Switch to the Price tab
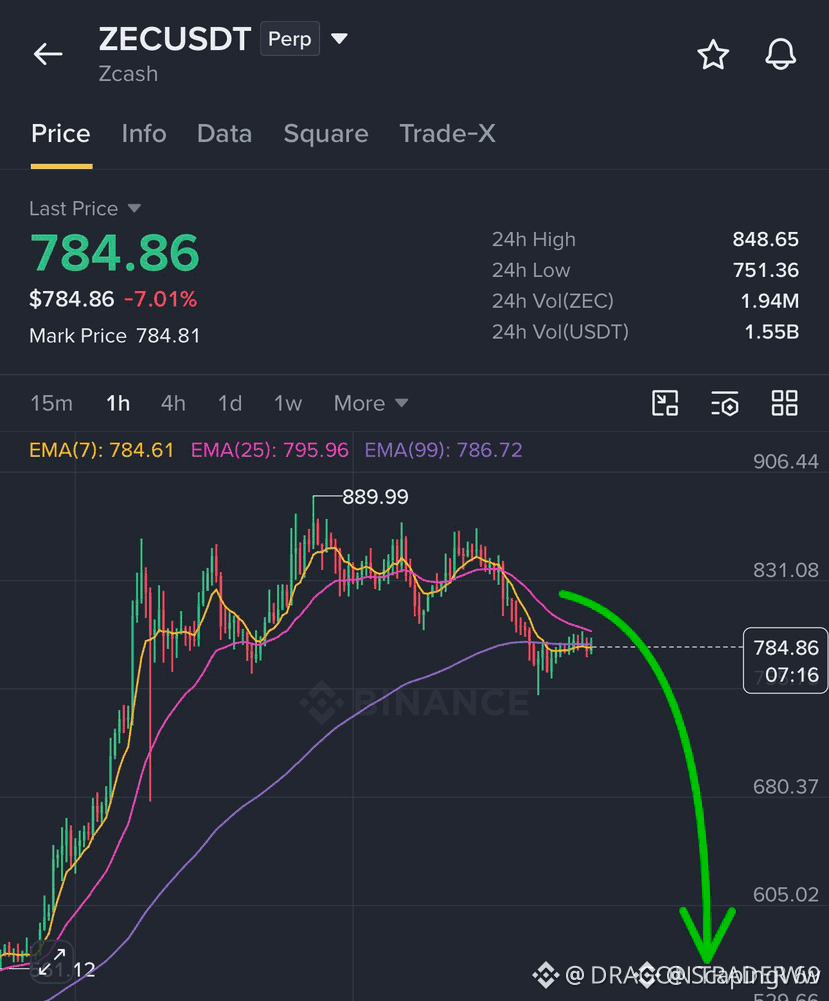 pyautogui.click(x=61, y=133)
